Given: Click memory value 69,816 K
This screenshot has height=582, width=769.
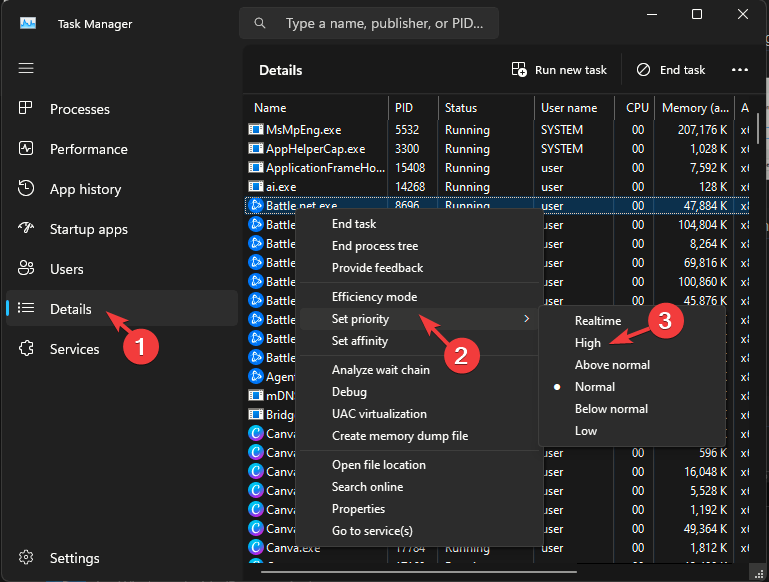Looking at the screenshot, I should pyautogui.click(x=705, y=263).
